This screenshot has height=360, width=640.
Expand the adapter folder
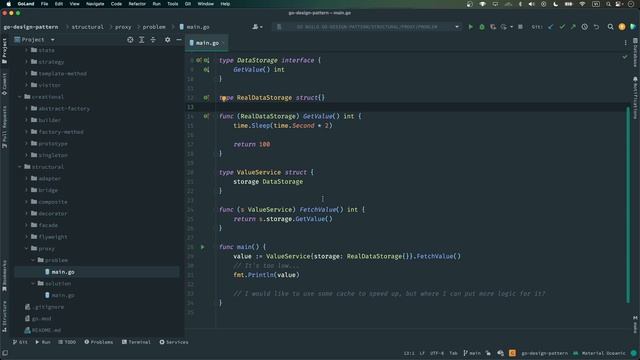coord(27,178)
